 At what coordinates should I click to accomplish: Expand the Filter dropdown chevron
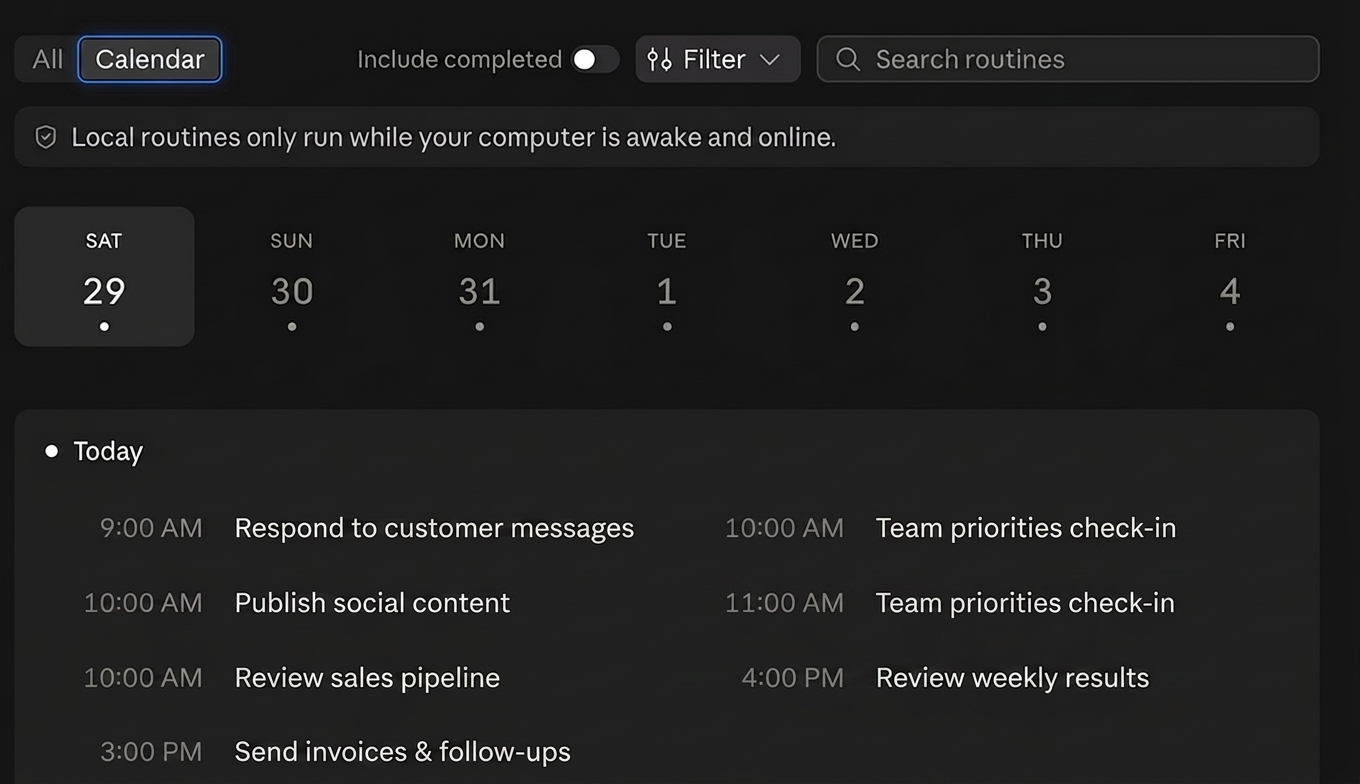[769, 59]
